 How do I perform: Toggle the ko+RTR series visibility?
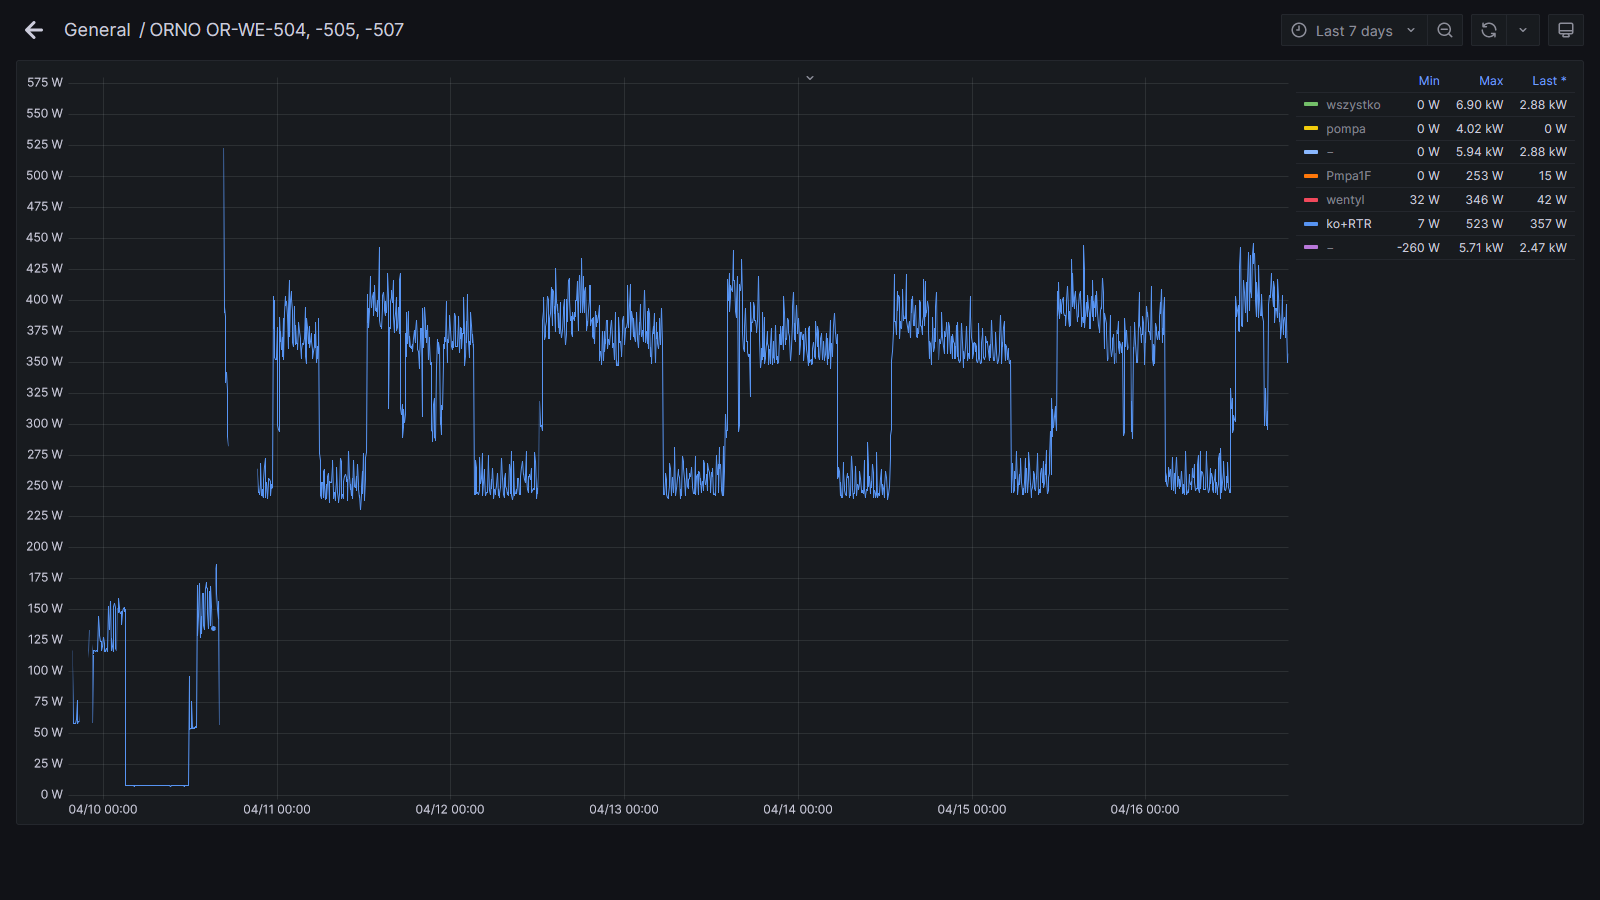1348,224
